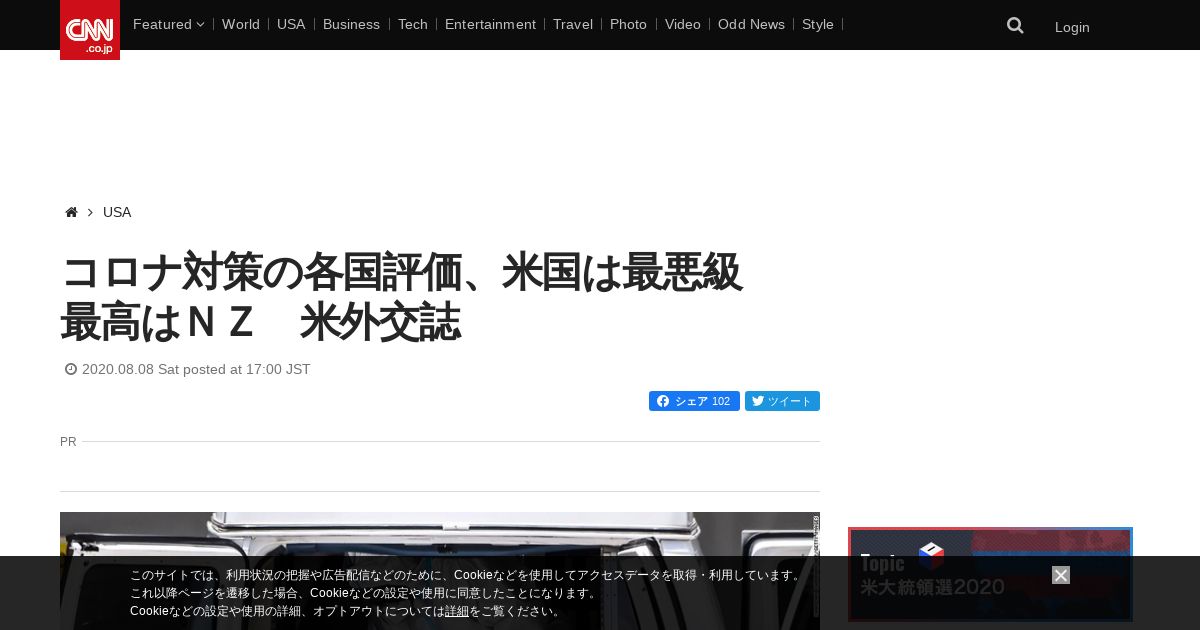This screenshot has width=1200, height=630.
Task: Click the article's main photo
Action: 440,571
